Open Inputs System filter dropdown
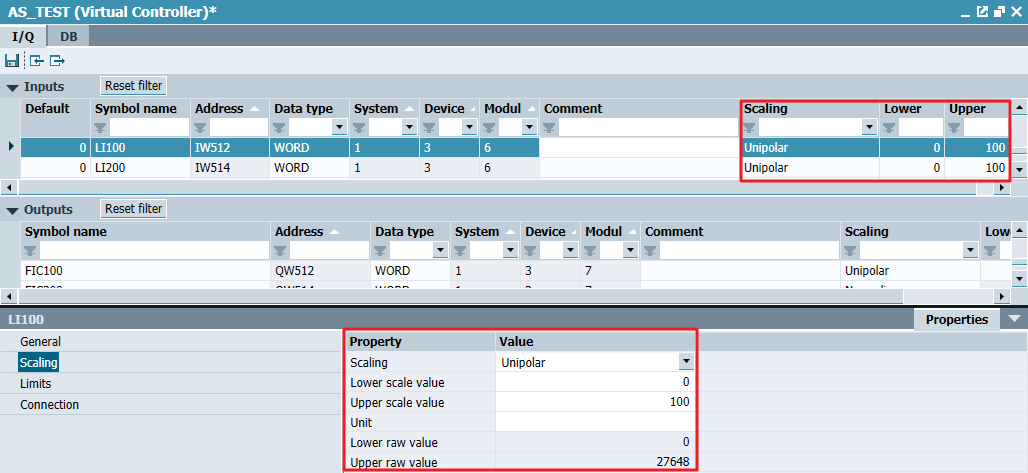Viewport: 1028px width, 473px height. pos(410,127)
